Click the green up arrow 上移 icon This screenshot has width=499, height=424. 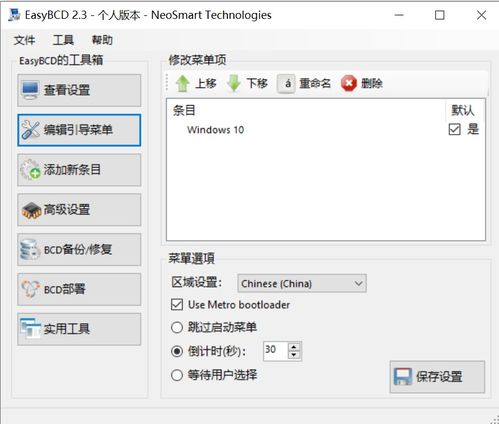point(182,83)
